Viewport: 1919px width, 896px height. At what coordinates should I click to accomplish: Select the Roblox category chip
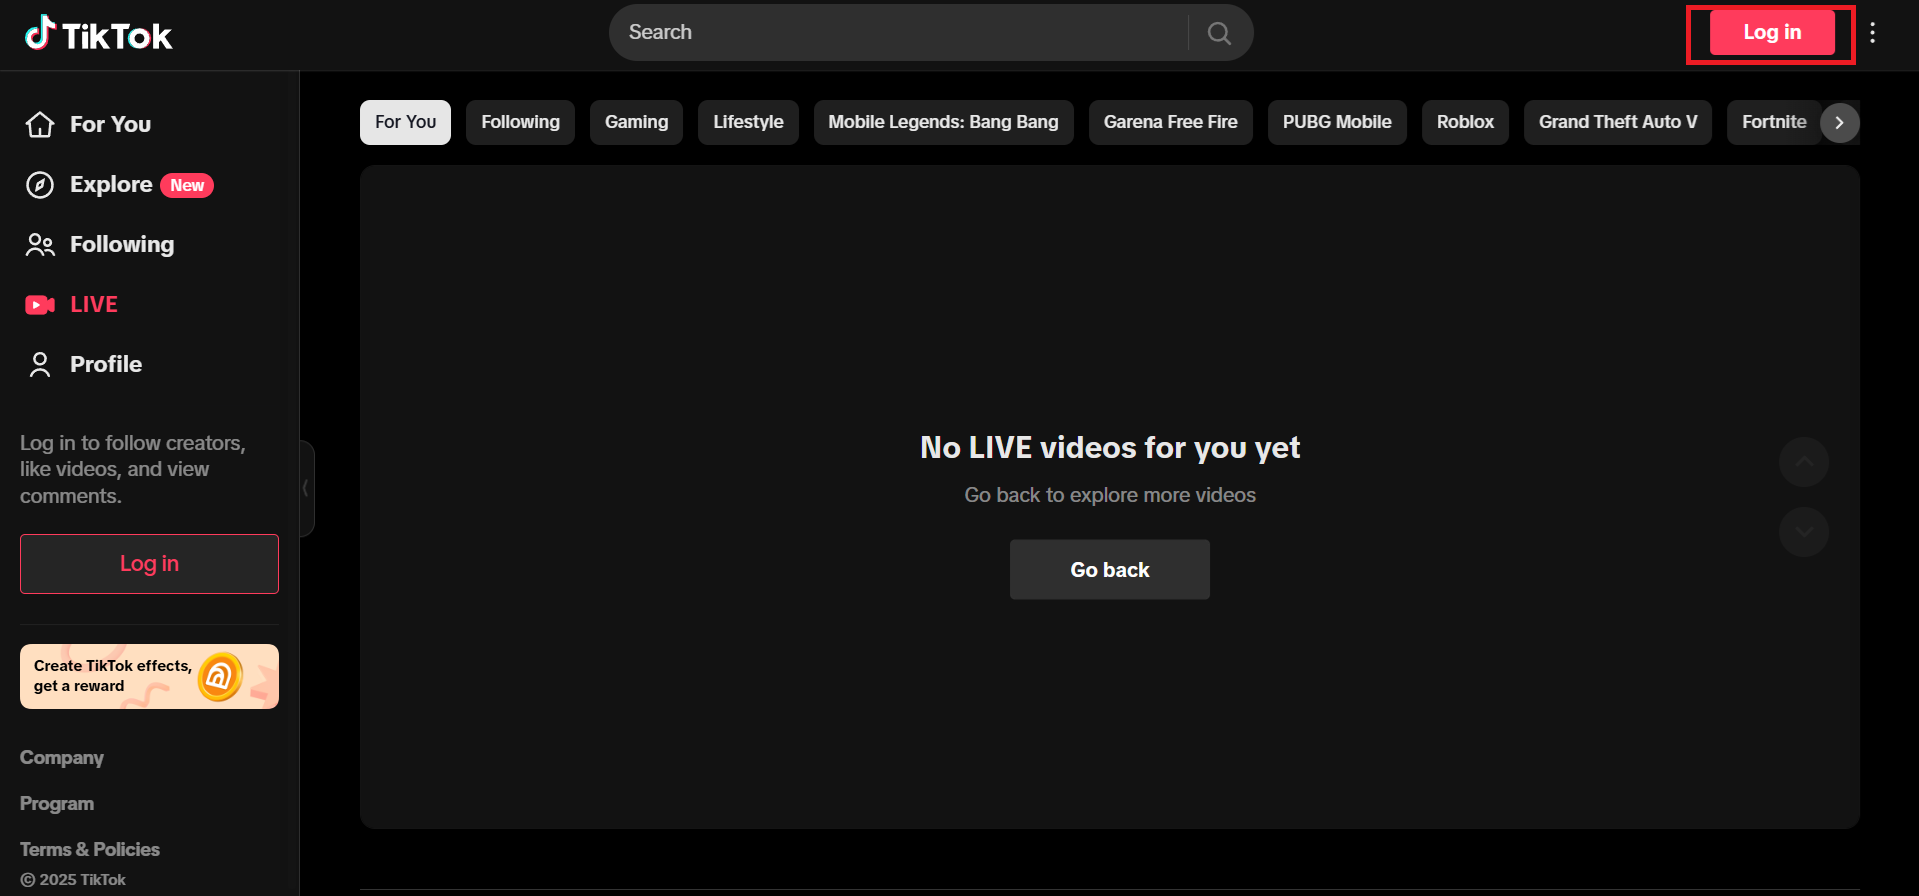click(1465, 122)
